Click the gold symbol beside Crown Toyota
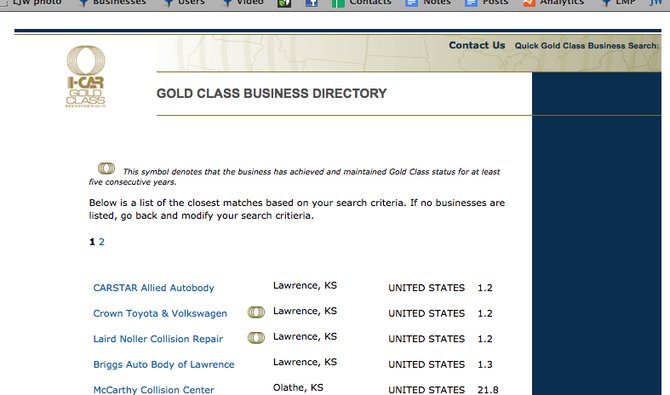Viewport: 670px width, 395px height. (x=256, y=312)
